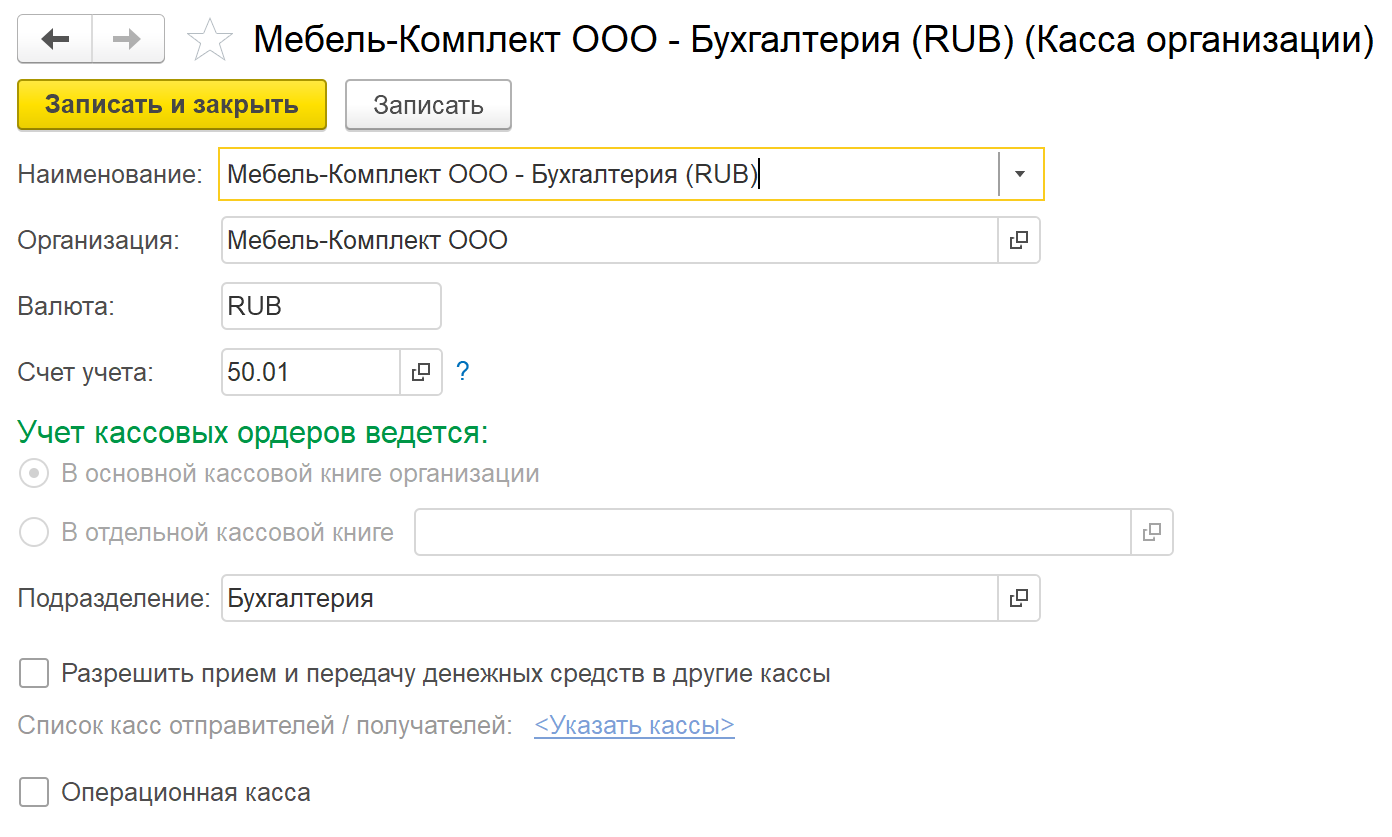The width and height of the screenshot is (1392, 837).
Task: Open the Подразделение selection icon
Action: tap(1019, 599)
